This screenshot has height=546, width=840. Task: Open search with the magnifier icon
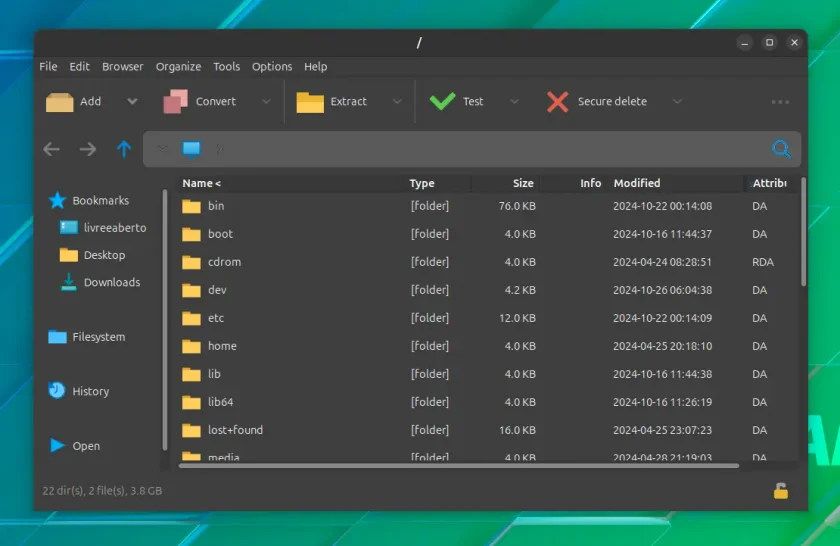782,148
